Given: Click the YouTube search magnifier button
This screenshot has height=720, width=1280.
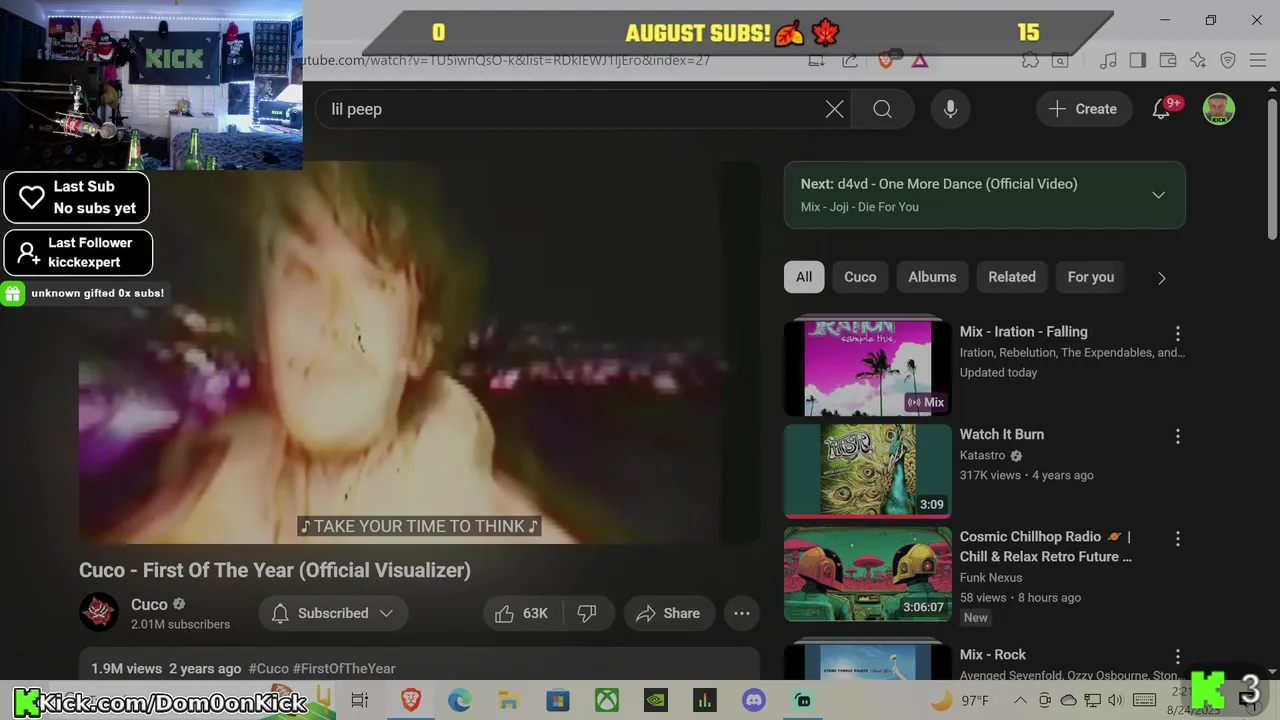Looking at the screenshot, I should (x=882, y=109).
